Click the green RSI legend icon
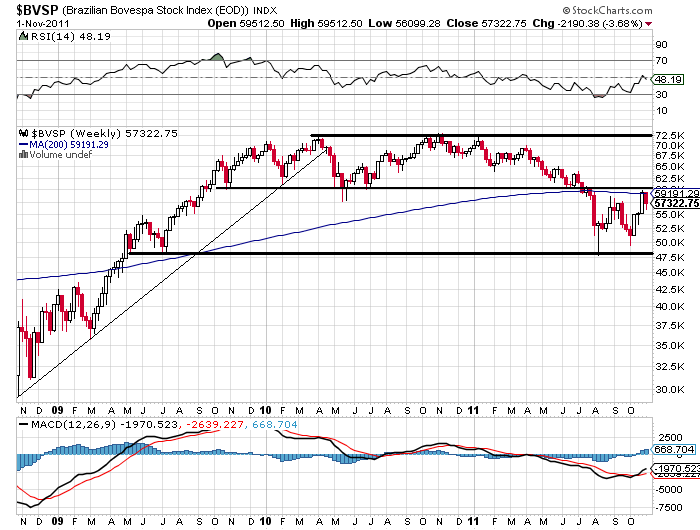 [x=24, y=36]
